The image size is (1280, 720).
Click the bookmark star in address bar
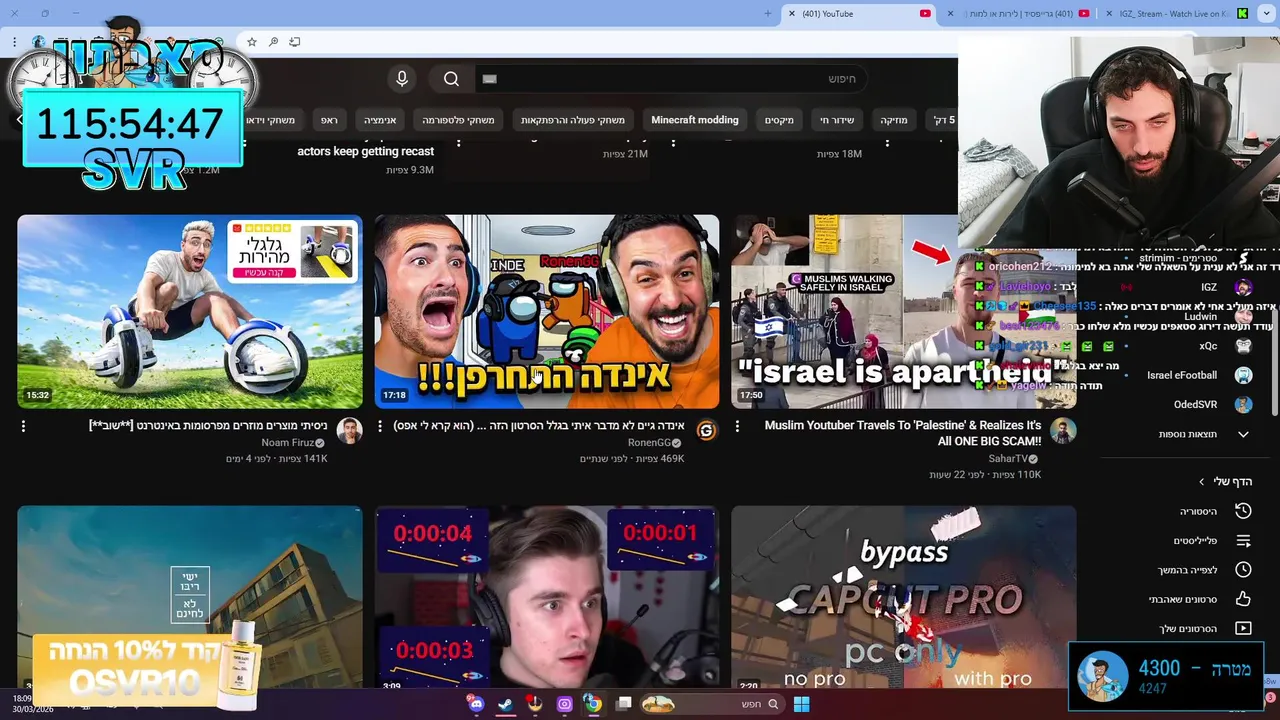tap(252, 42)
